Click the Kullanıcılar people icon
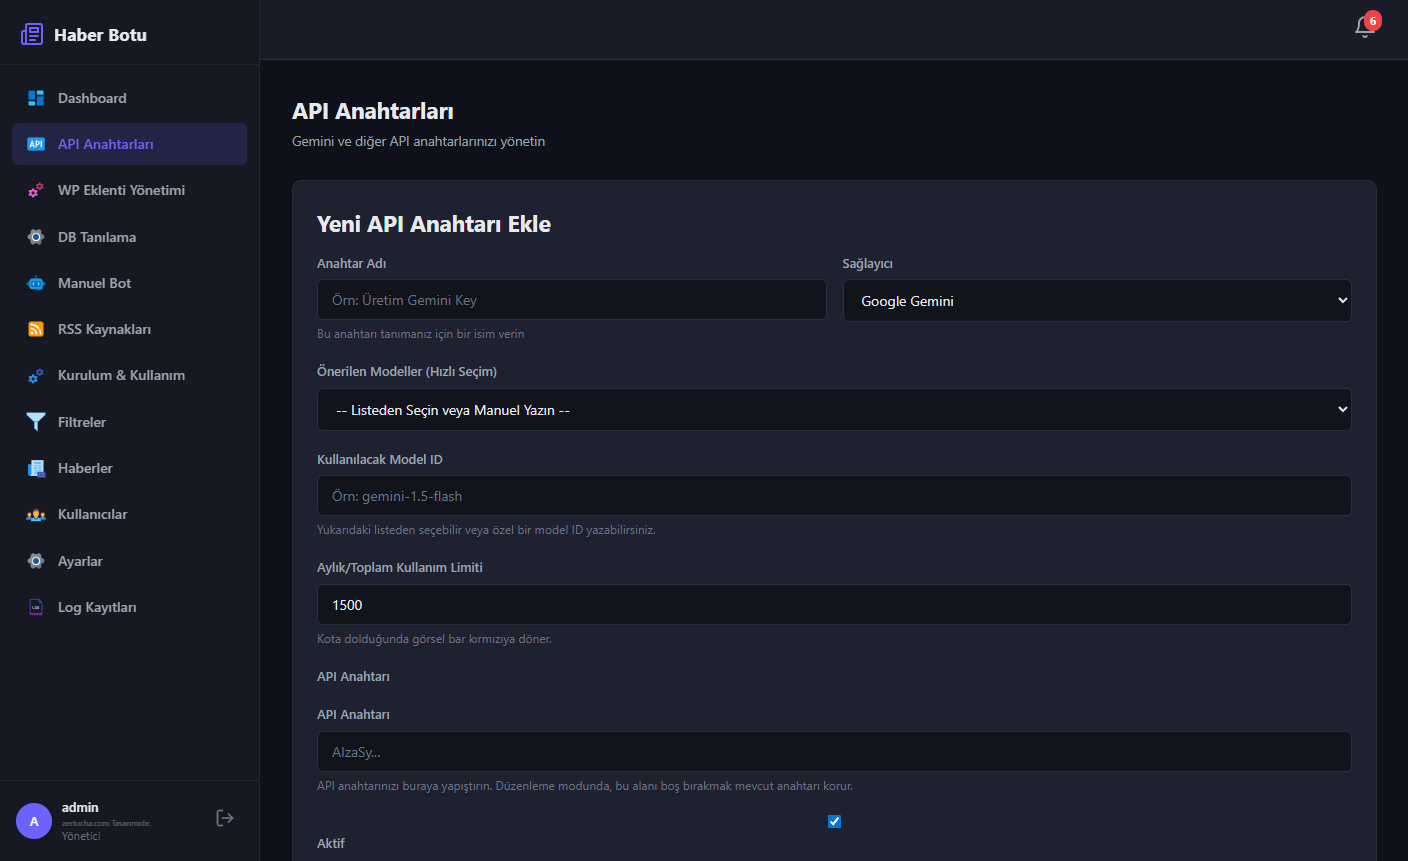The image size is (1408, 861). coord(36,515)
